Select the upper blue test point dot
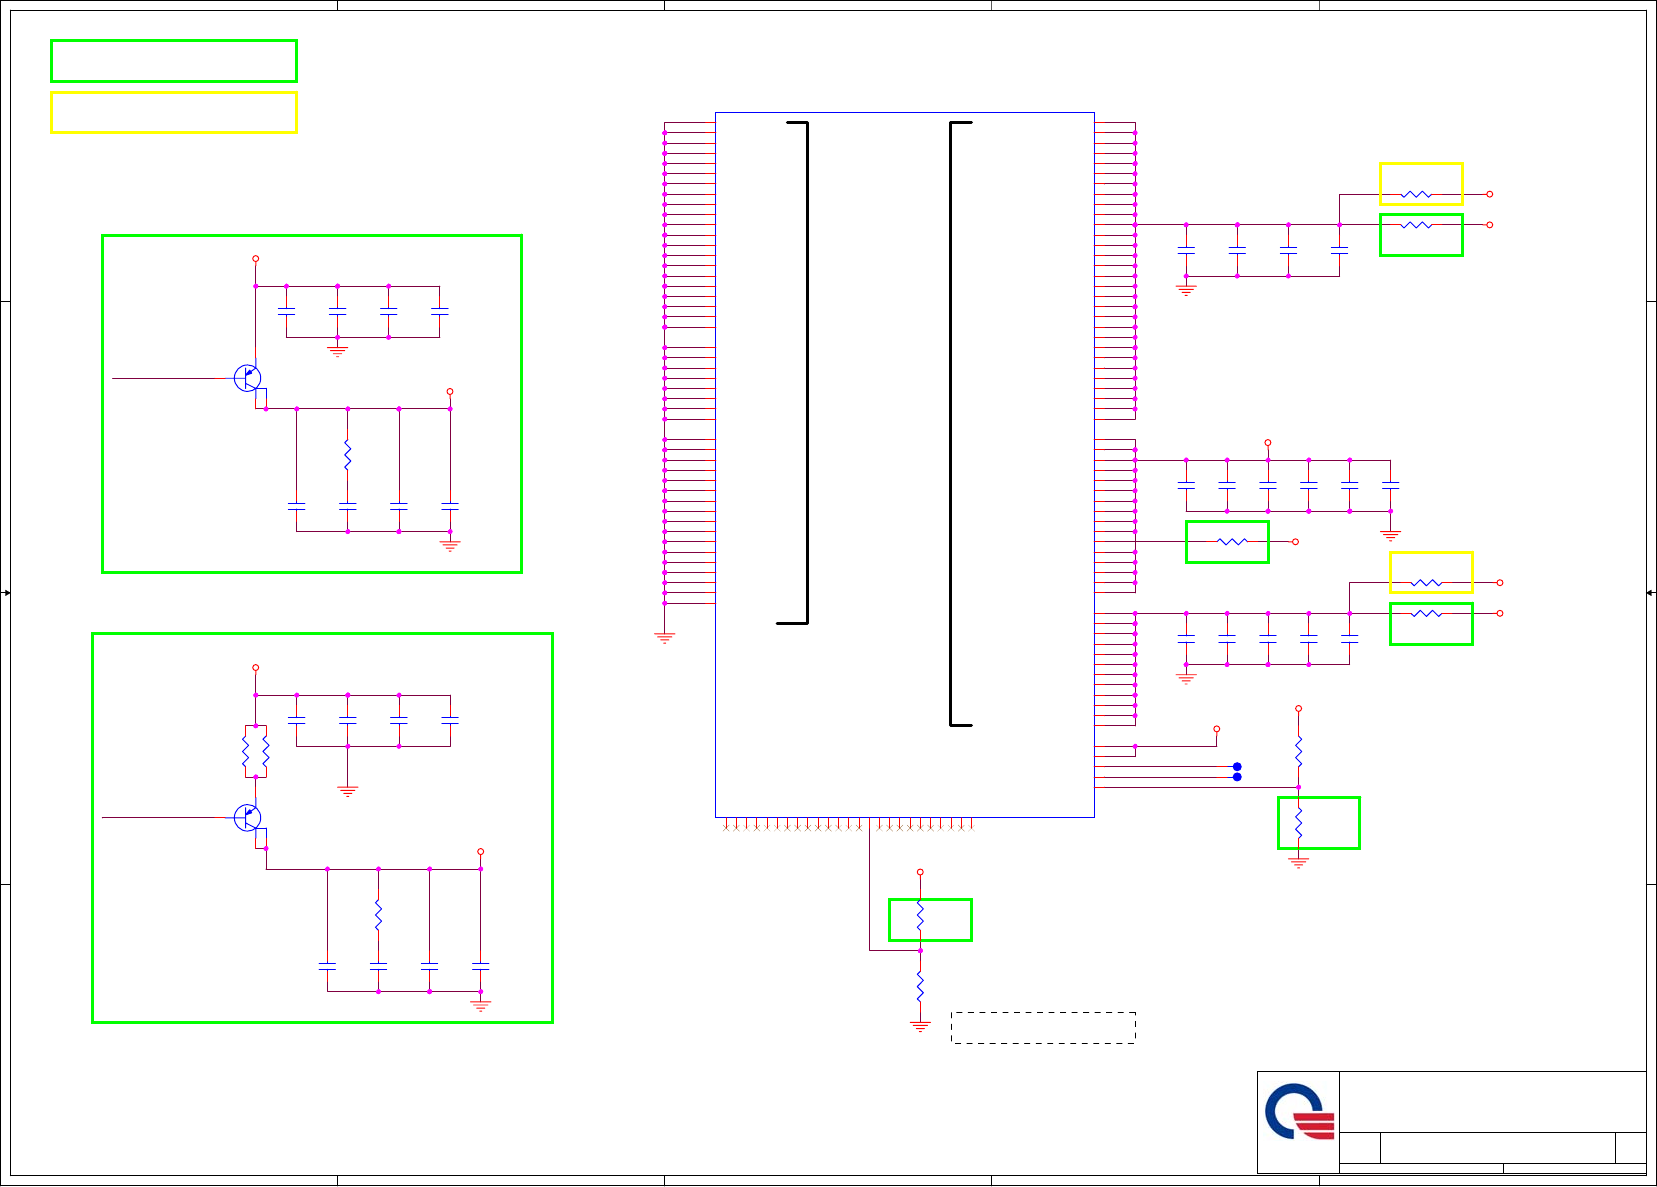The image size is (1657, 1187). [x=1237, y=767]
